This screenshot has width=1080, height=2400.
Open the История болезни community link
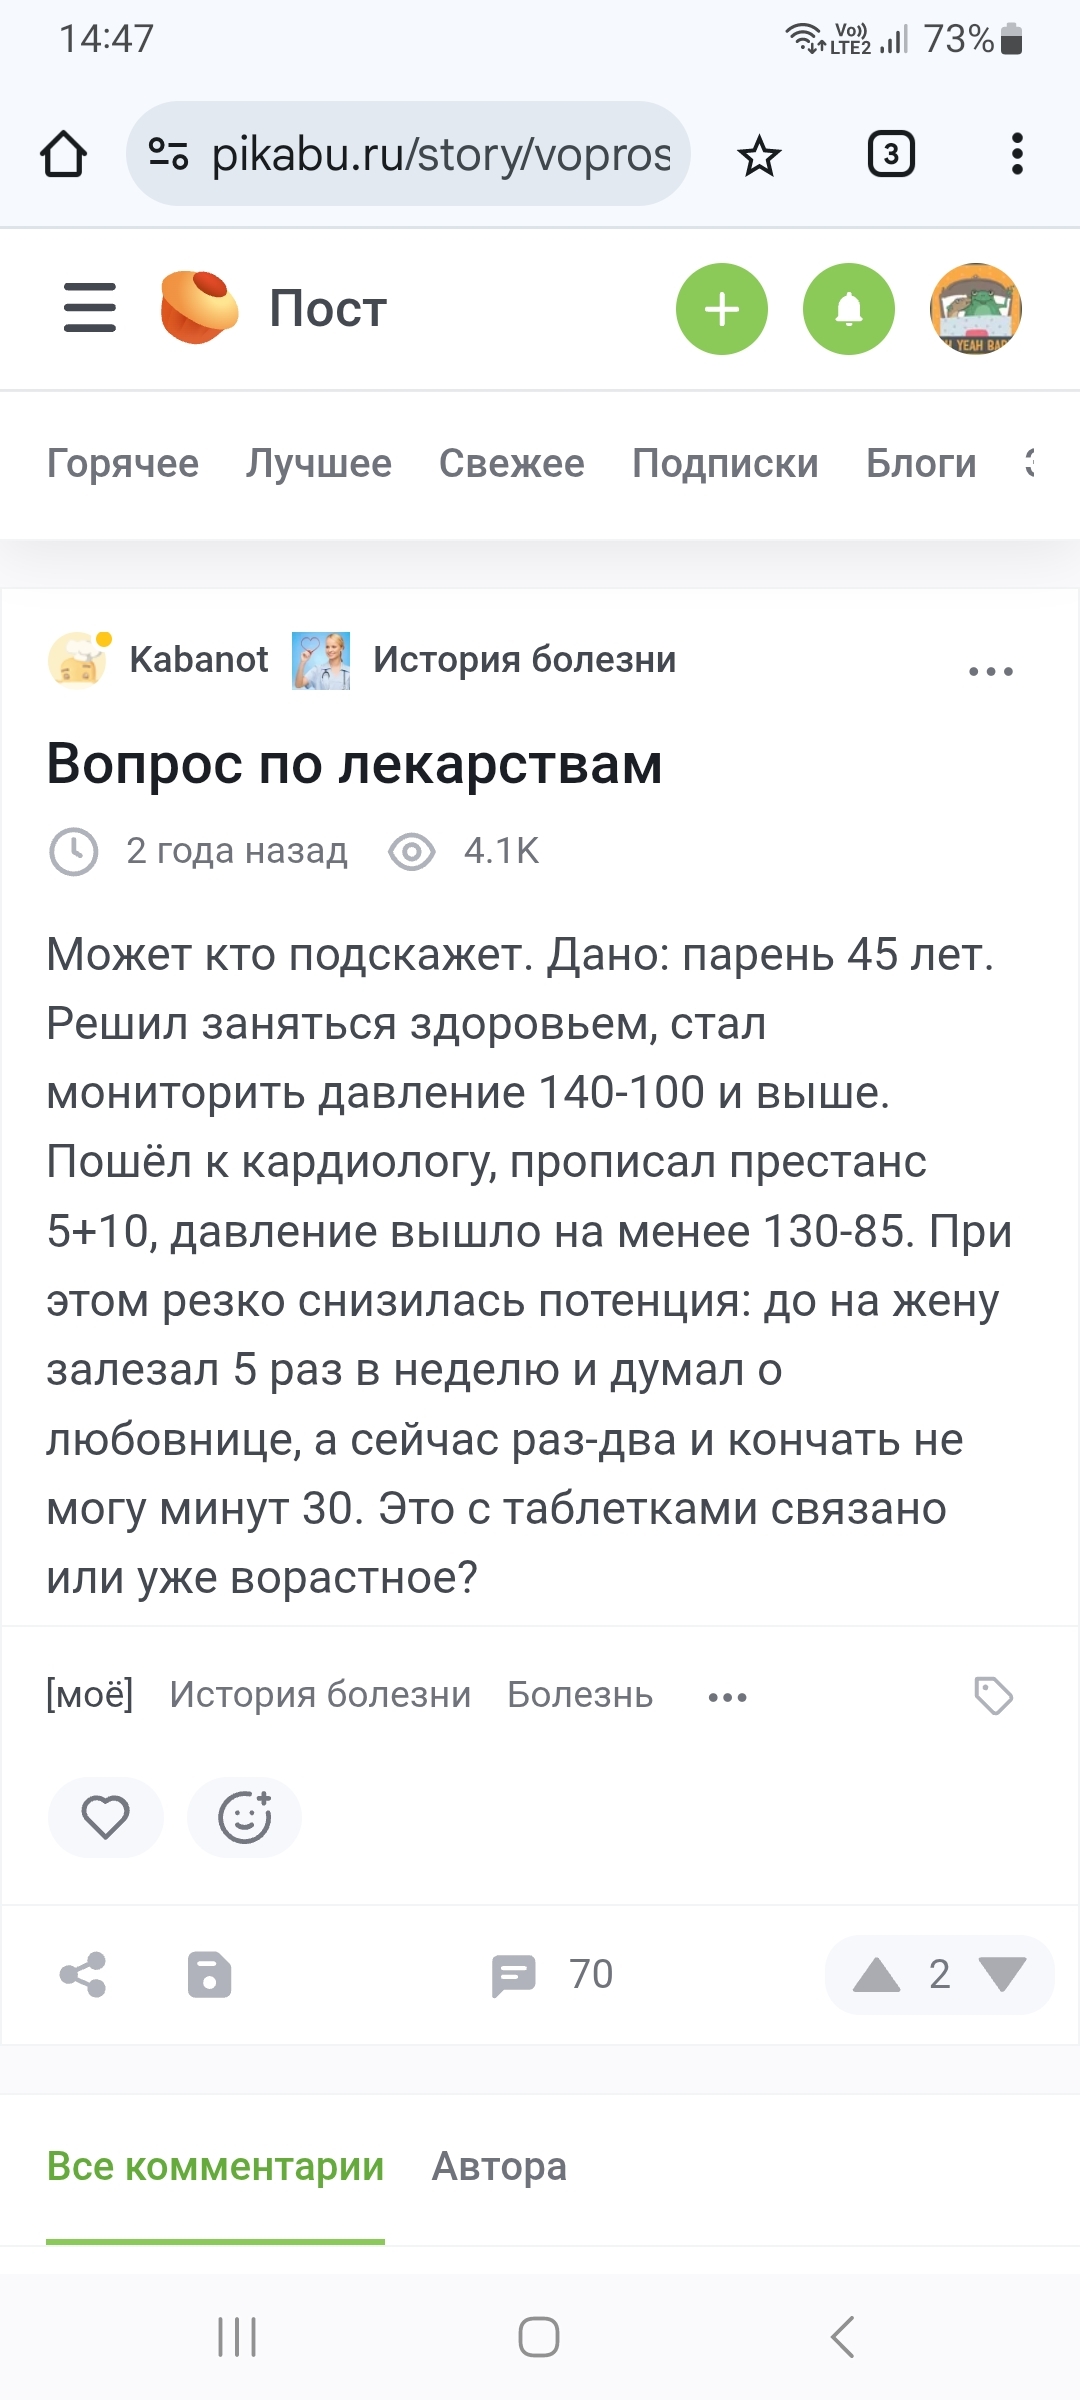524,660
